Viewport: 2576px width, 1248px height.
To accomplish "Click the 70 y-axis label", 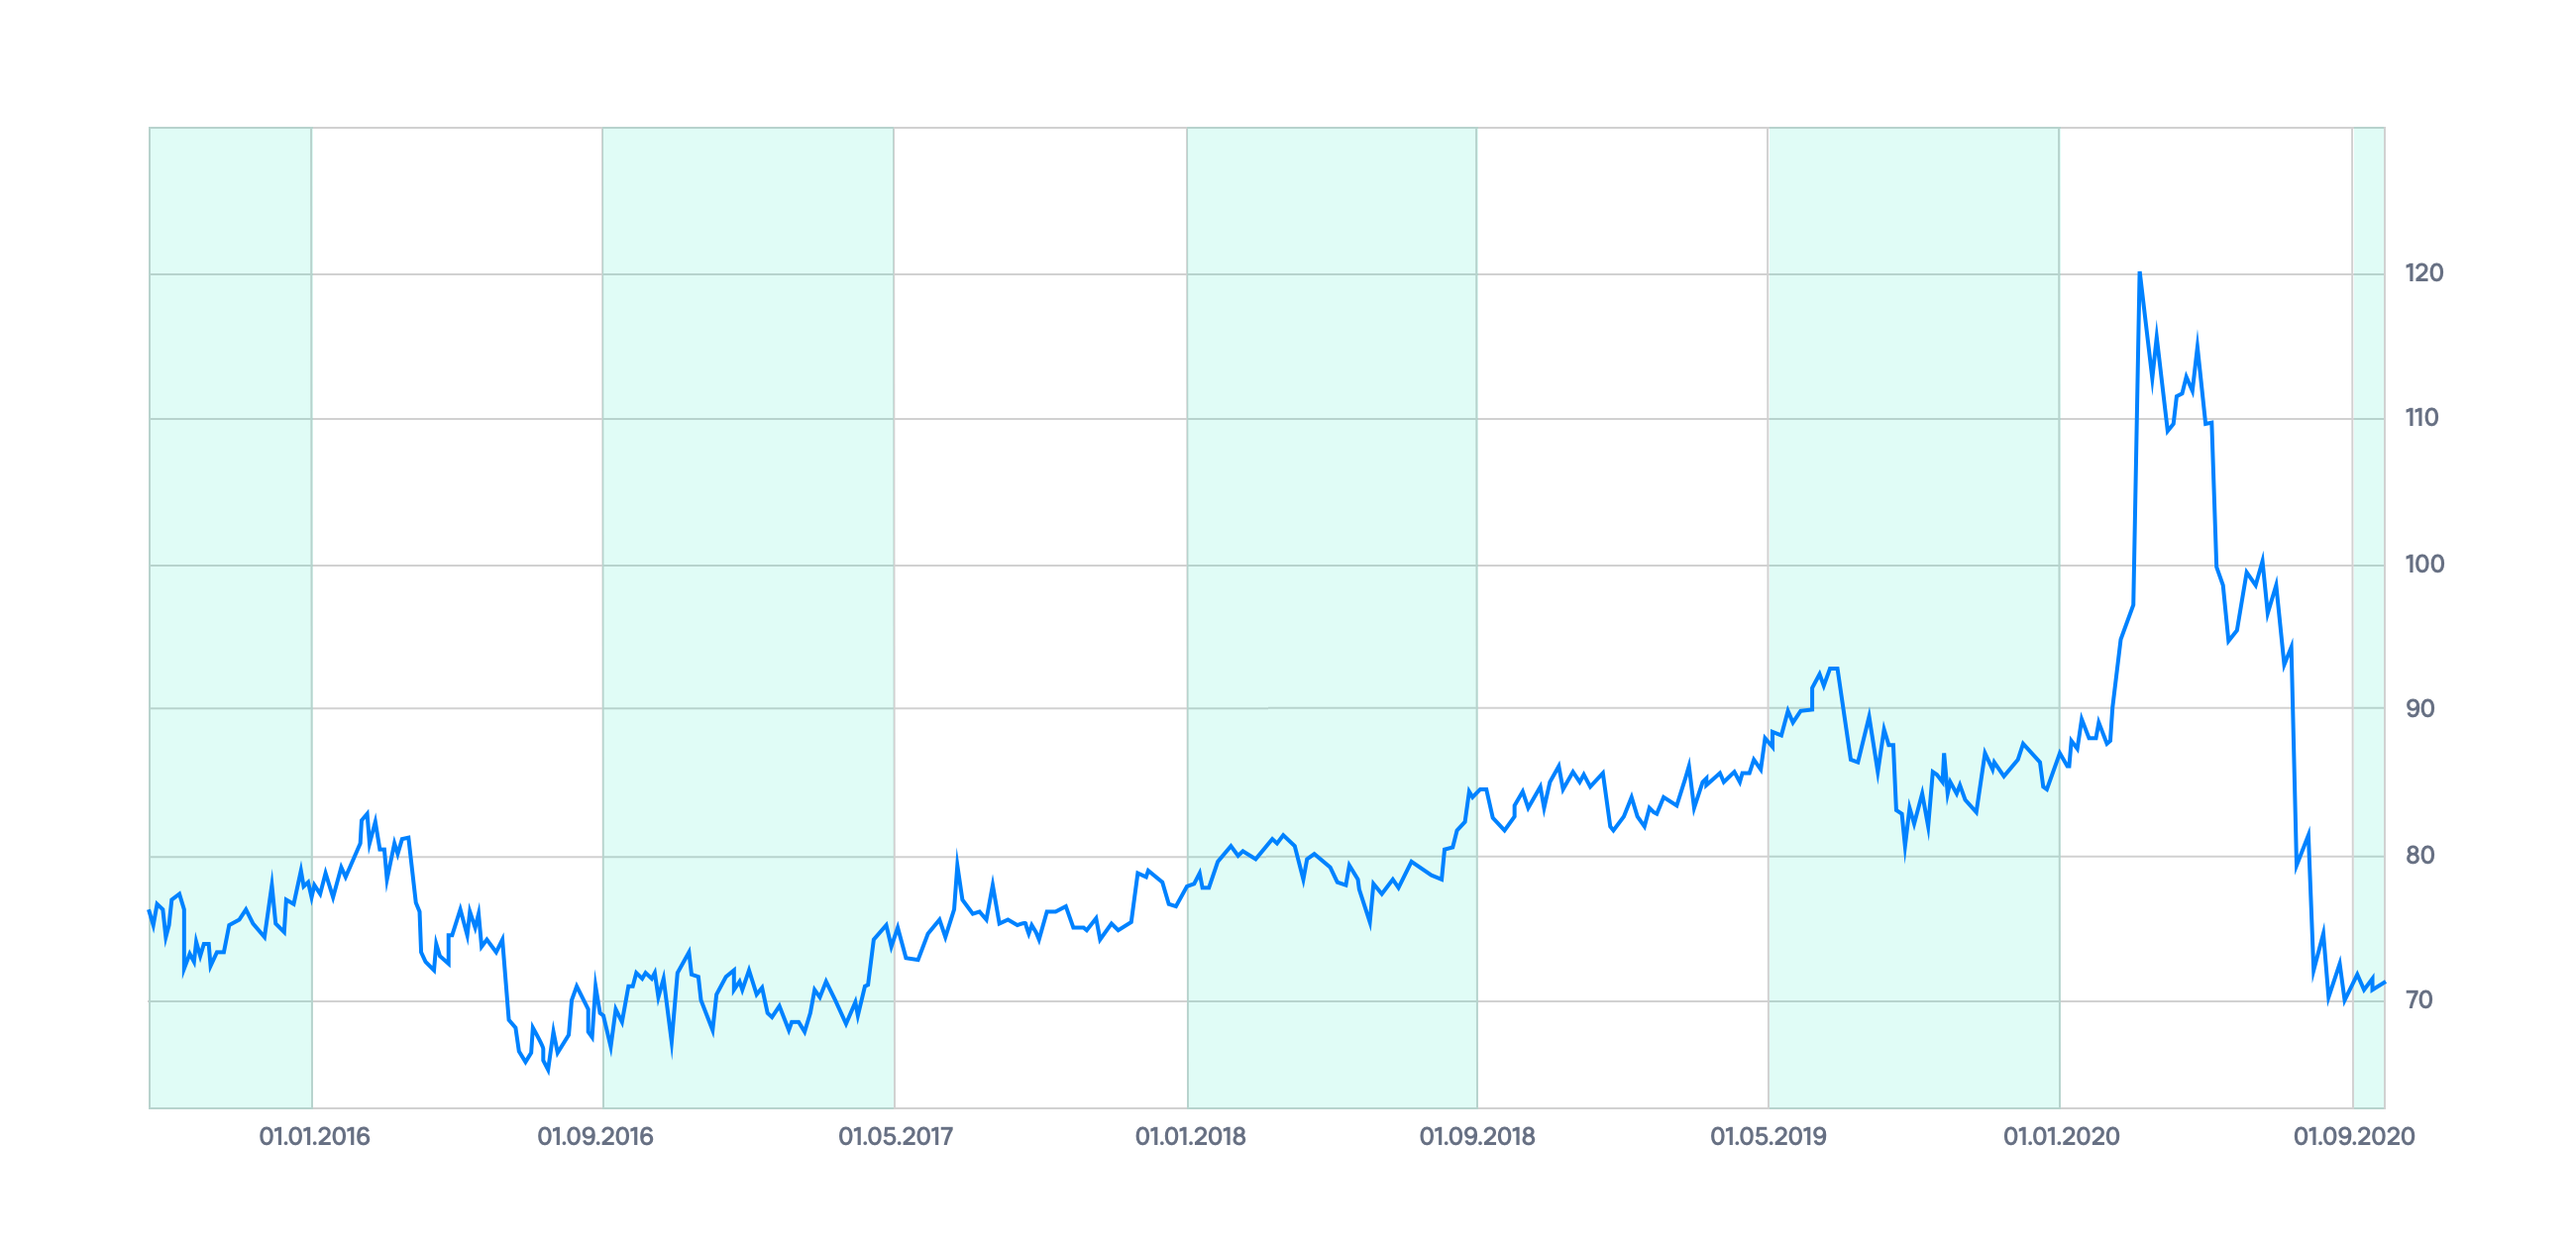I will pos(2418,1000).
